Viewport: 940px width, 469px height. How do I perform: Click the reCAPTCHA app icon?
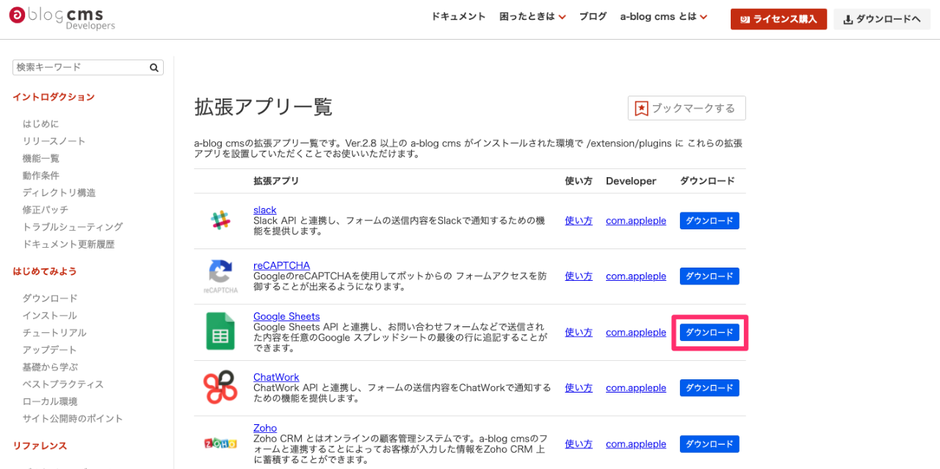click(220, 273)
